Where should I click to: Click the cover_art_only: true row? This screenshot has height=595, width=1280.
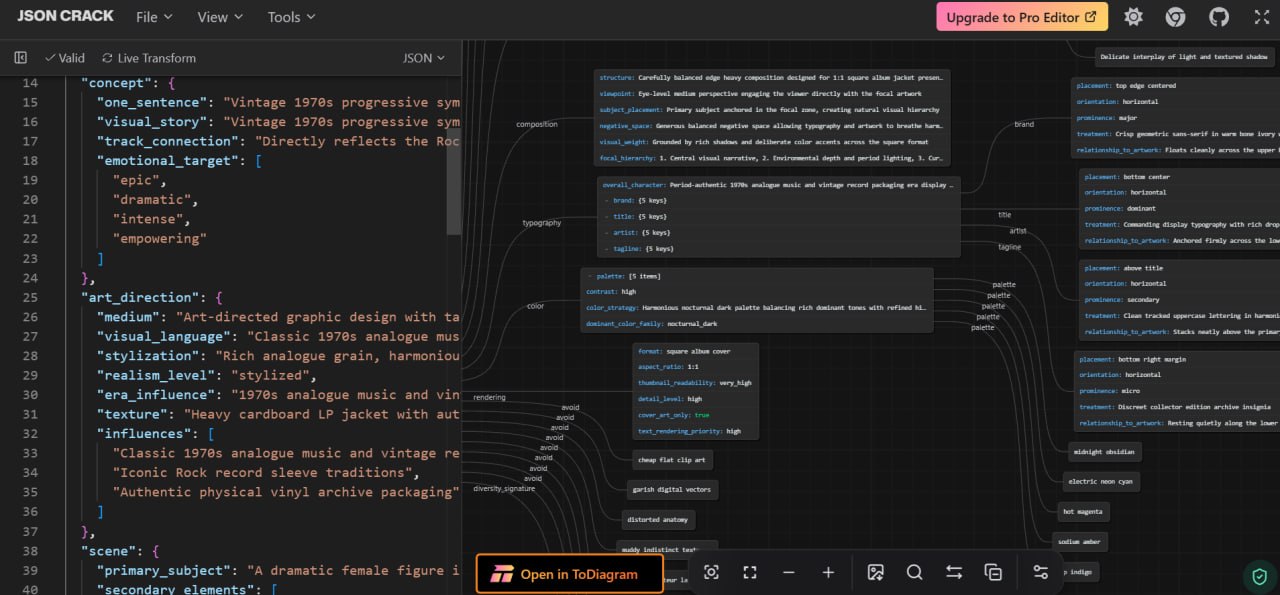tap(696, 415)
